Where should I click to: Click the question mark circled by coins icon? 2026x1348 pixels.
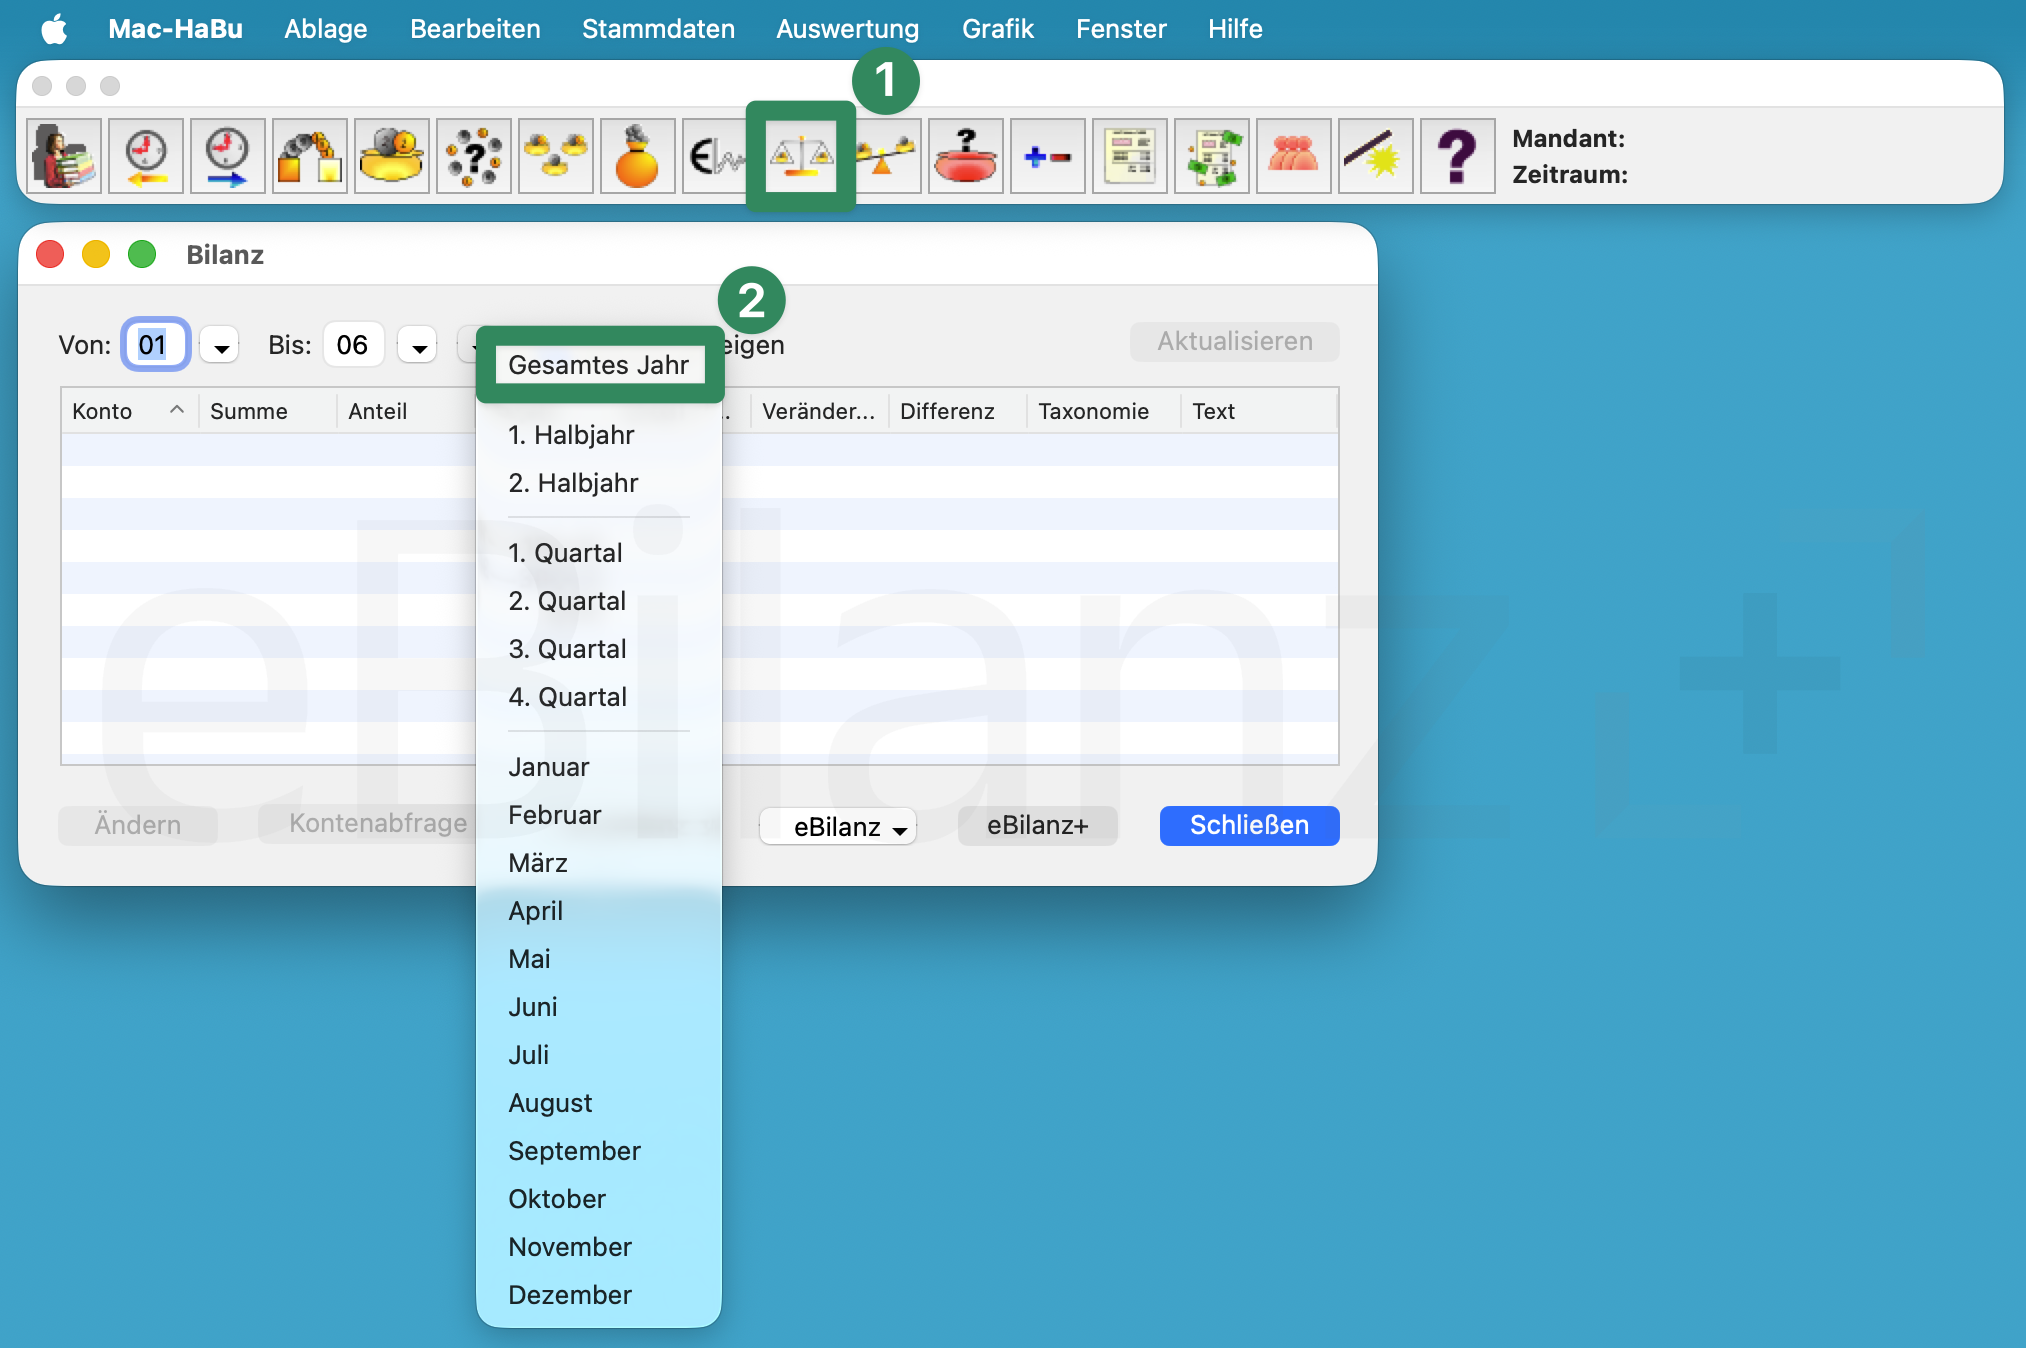(474, 156)
